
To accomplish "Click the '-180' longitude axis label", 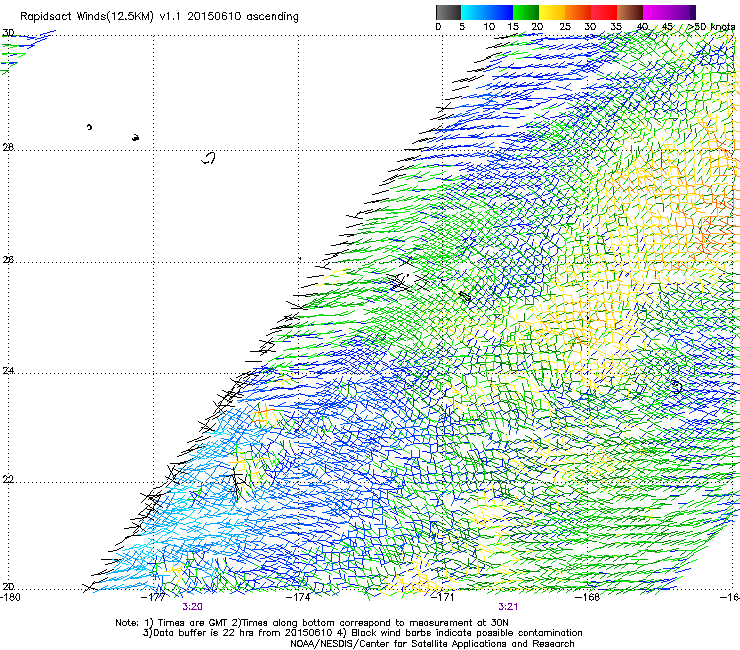I will [x=10, y=597].
